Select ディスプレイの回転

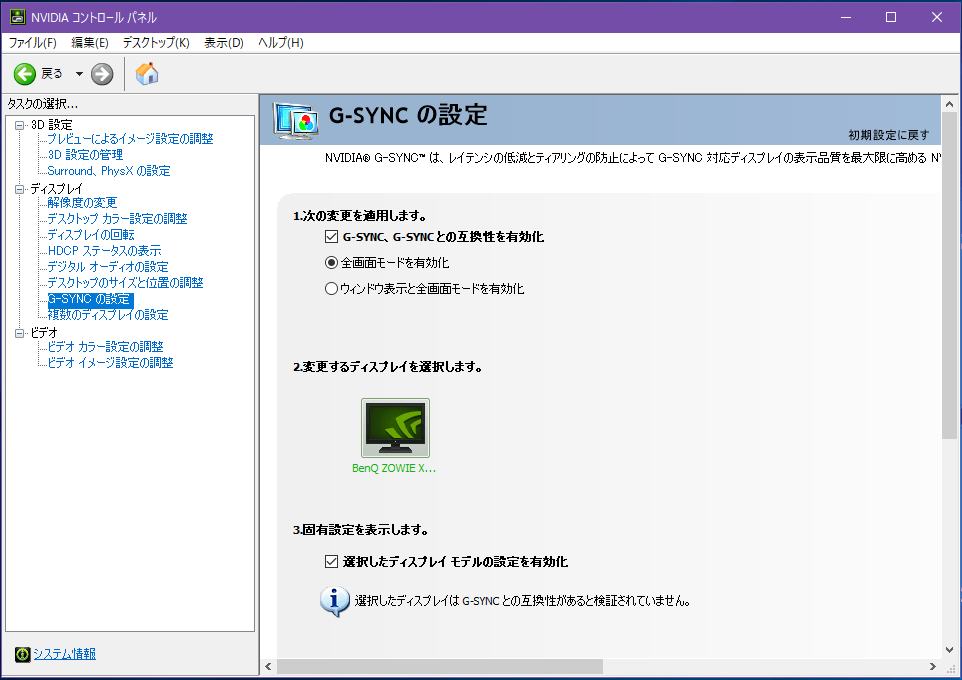[x=91, y=234]
